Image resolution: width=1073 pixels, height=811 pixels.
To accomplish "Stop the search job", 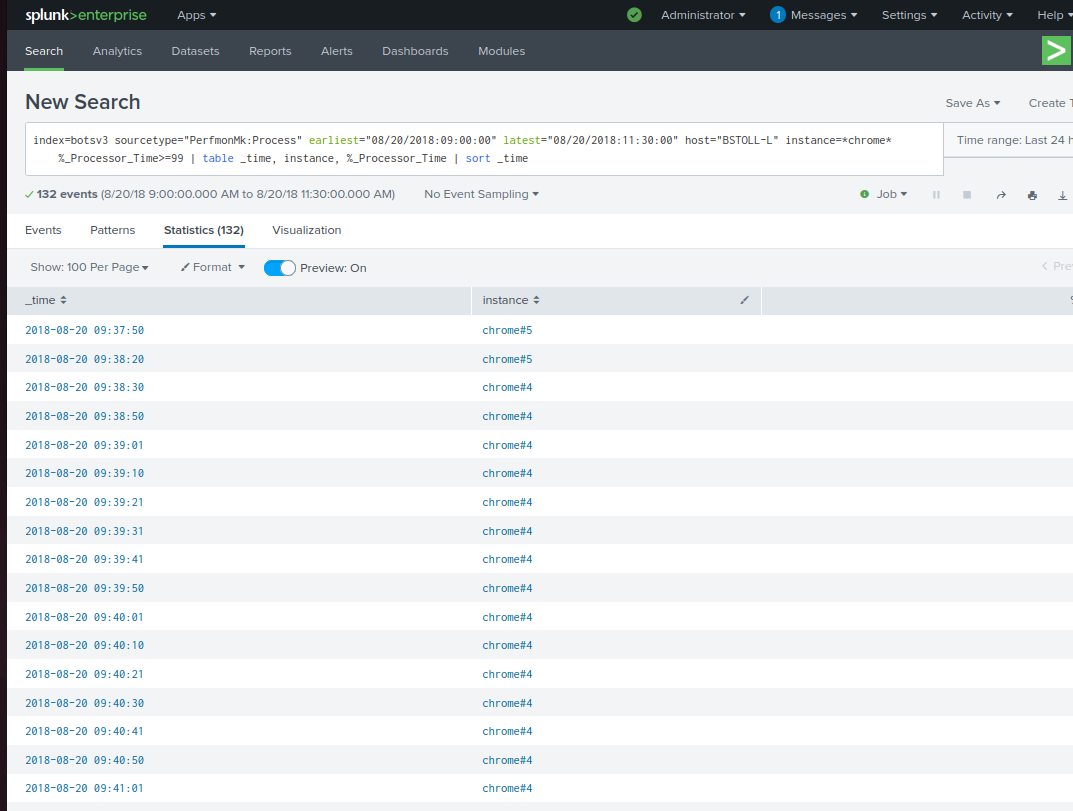I will click(967, 195).
